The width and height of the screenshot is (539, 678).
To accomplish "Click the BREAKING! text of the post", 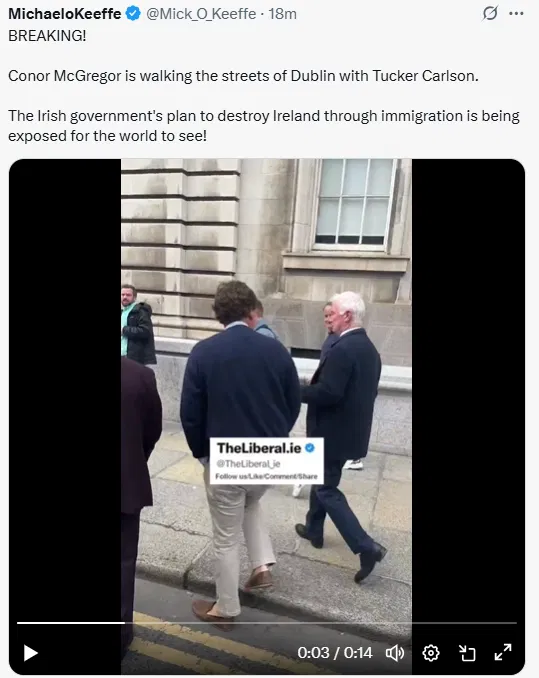I will (x=47, y=36).
